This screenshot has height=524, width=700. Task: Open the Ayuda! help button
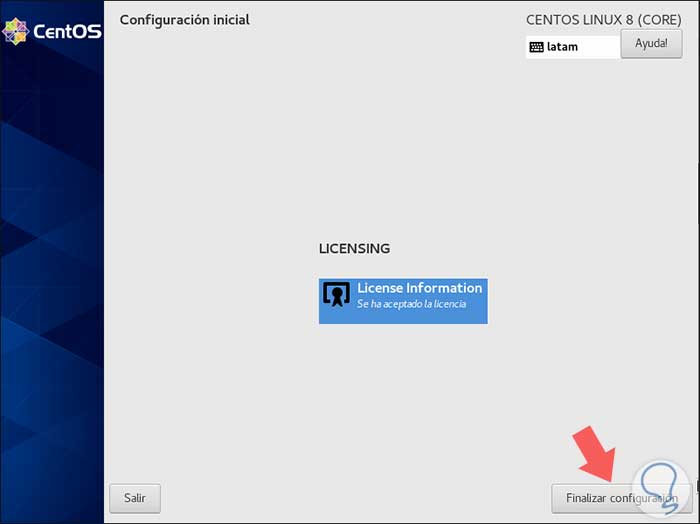point(651,44)
